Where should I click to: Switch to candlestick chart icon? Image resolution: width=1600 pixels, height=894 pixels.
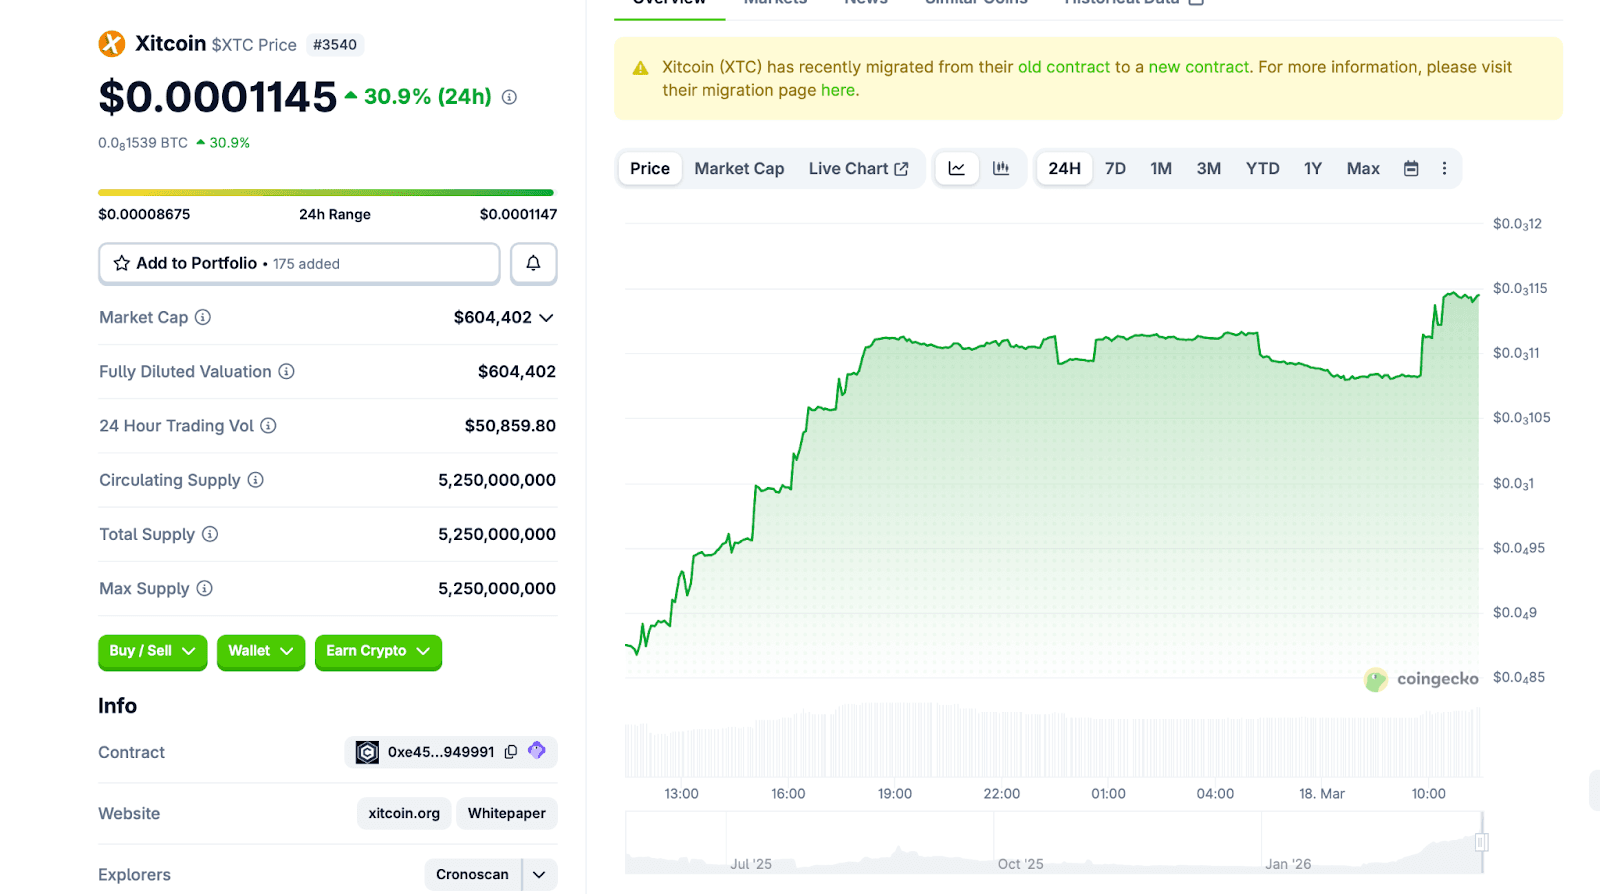click(x=1001, y=168)
